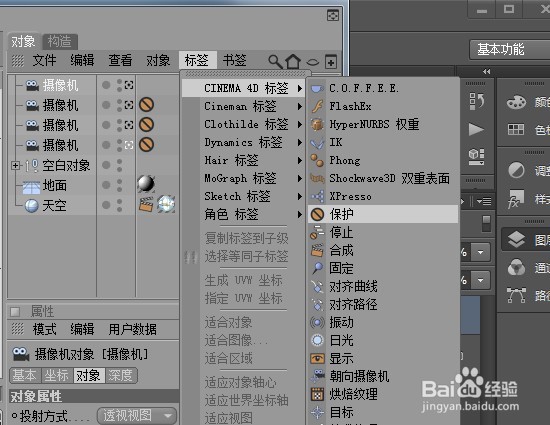Click the eye icon beside home icon

[313, 62]
